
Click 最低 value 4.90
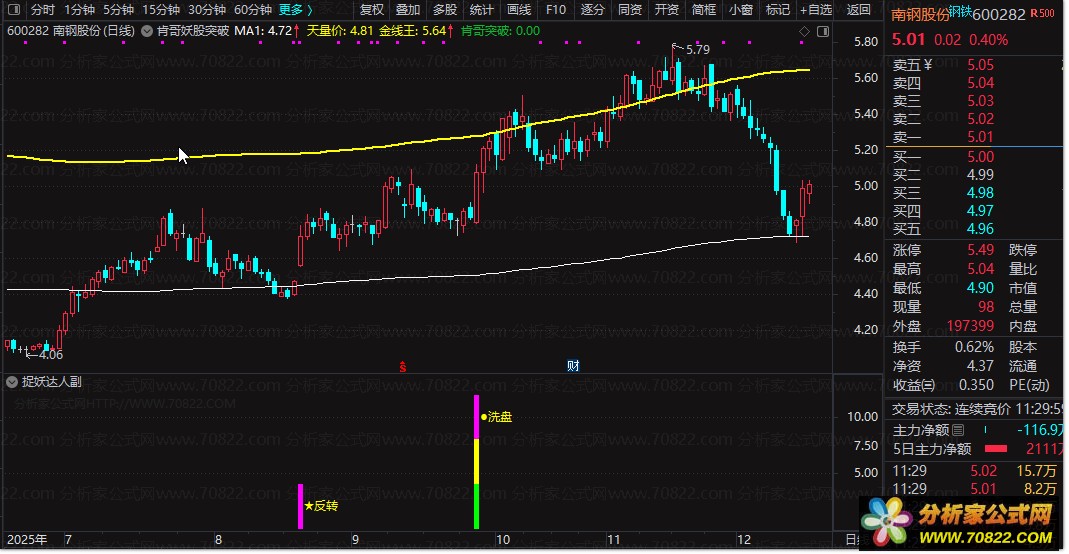[980, 288]
